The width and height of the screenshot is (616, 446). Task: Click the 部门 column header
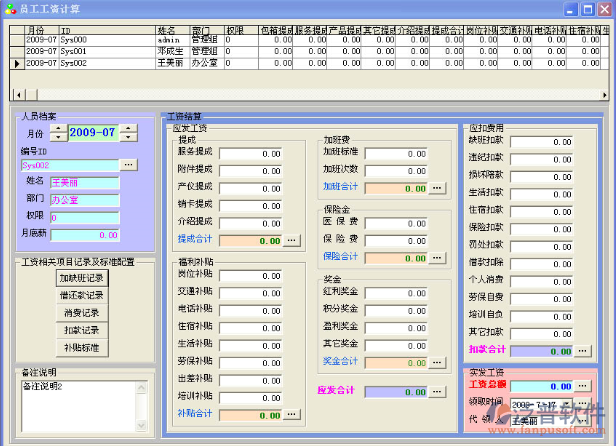(205, 31)
